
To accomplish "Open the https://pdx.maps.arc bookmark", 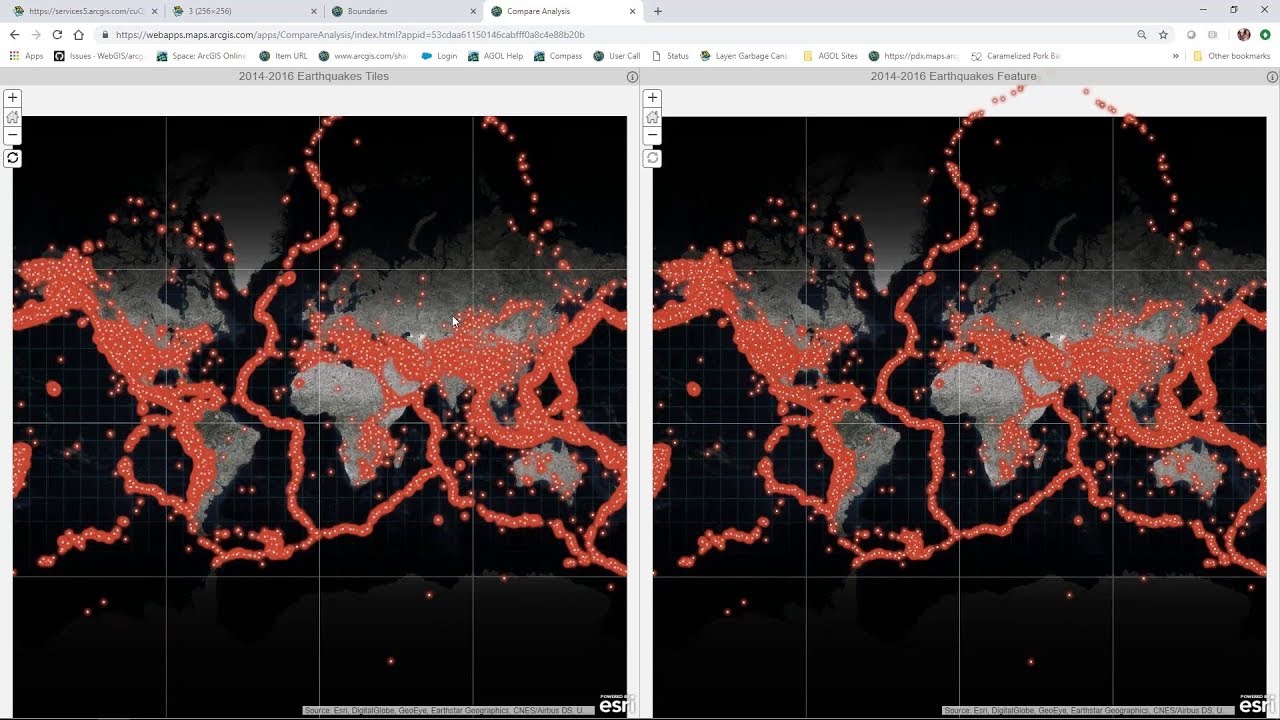I will coord(914,56).
